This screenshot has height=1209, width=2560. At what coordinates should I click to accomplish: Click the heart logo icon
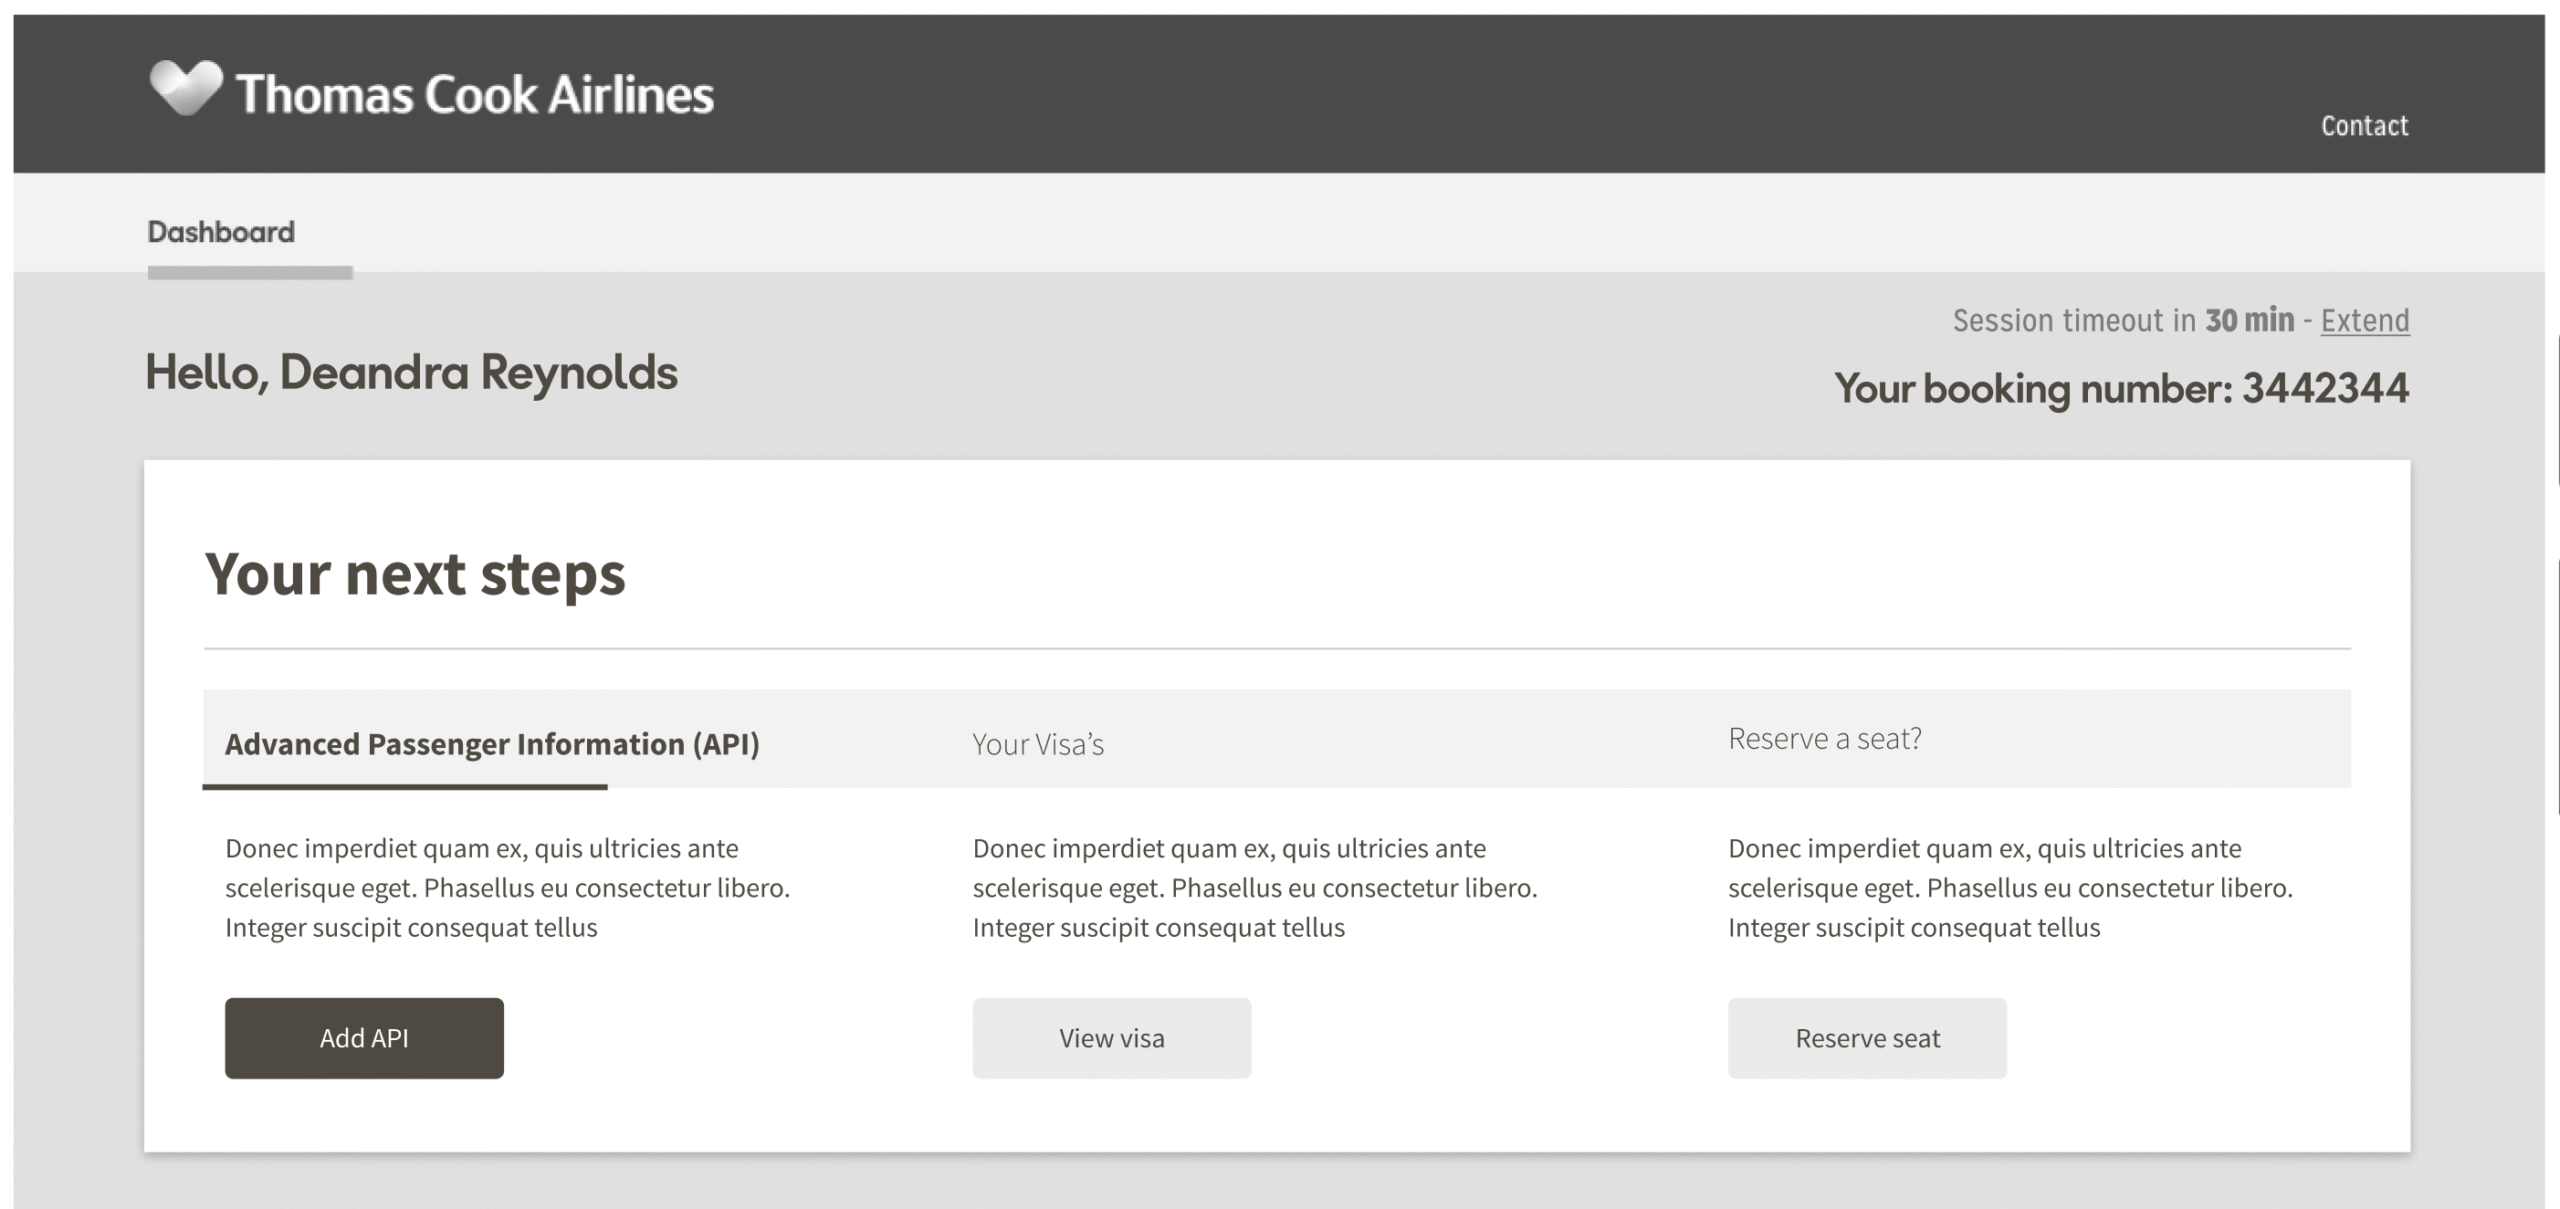pos(185,88)
